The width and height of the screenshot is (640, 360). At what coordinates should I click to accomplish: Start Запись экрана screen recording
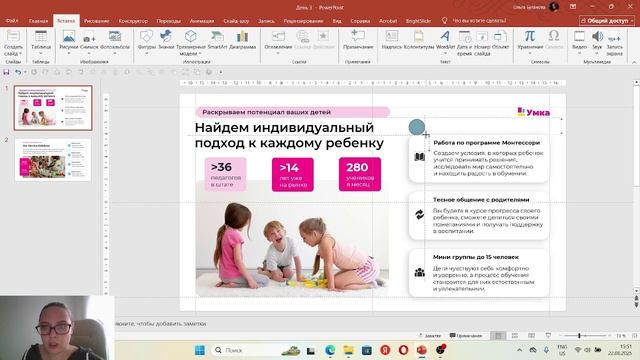click(x=614, y=42)
